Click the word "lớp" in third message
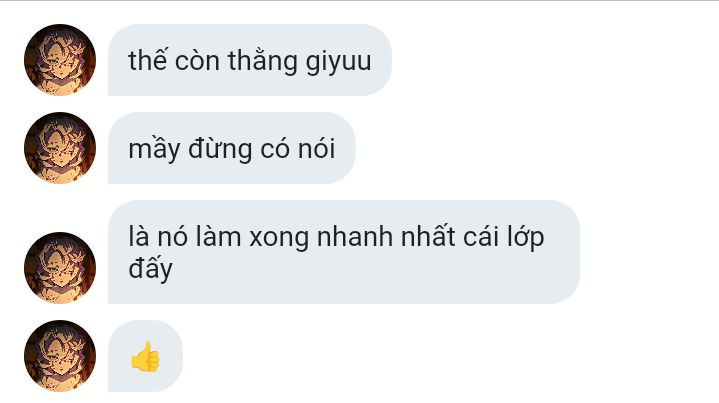This screenshot has height=403, width=719. (525, 237)
